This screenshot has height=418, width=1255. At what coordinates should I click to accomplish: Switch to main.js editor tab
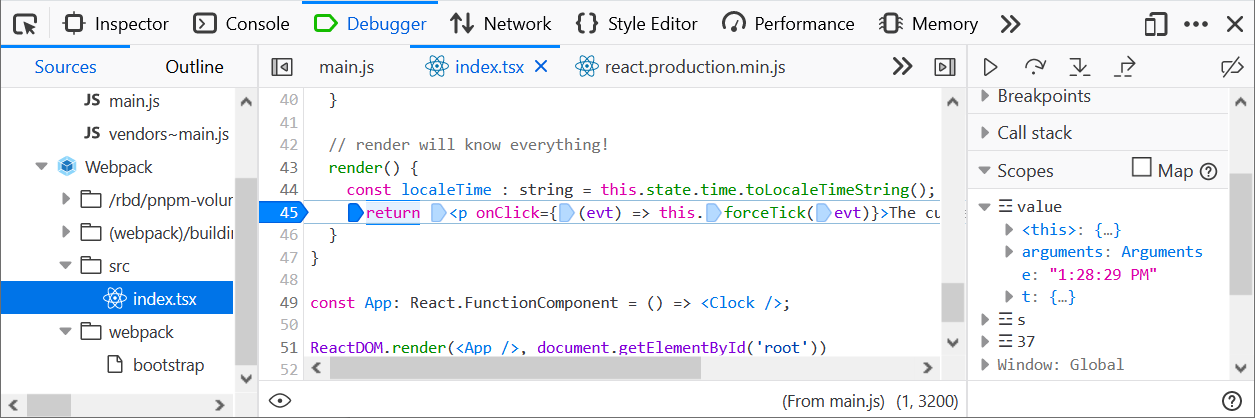click(x=346, y=67)
